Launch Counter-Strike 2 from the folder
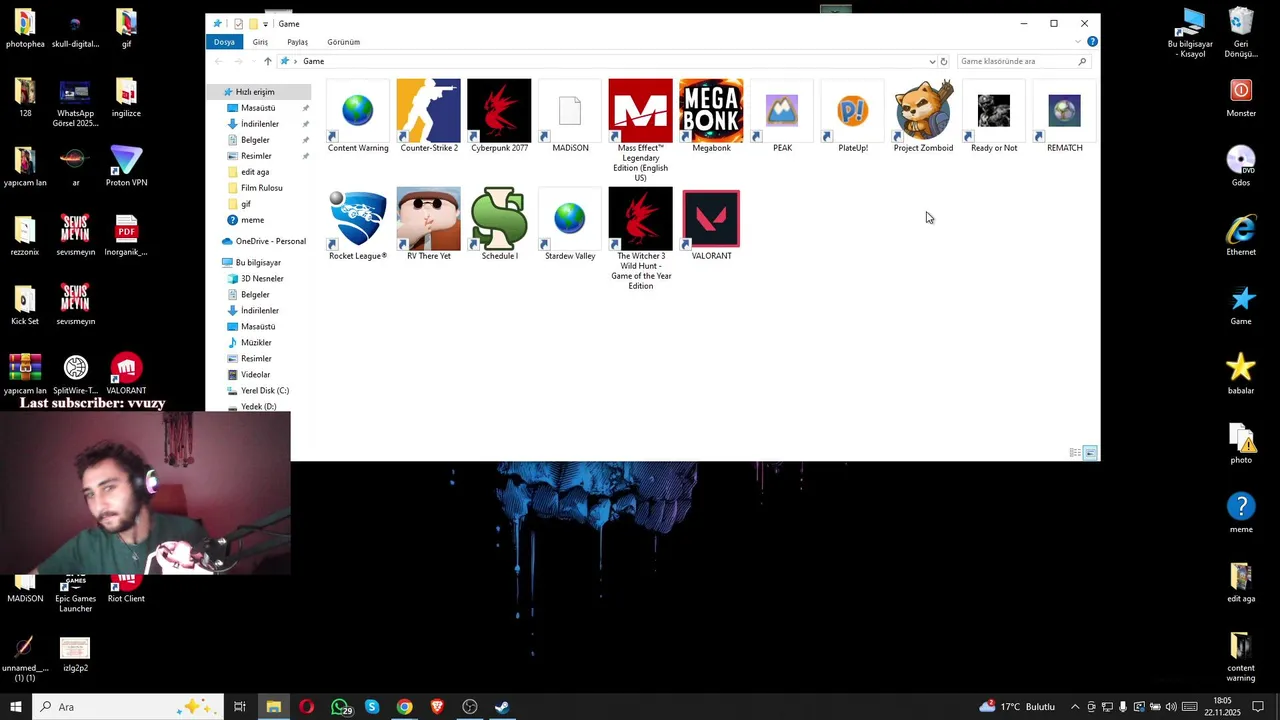Screen dimensions: 1280x720 [429, 116]
